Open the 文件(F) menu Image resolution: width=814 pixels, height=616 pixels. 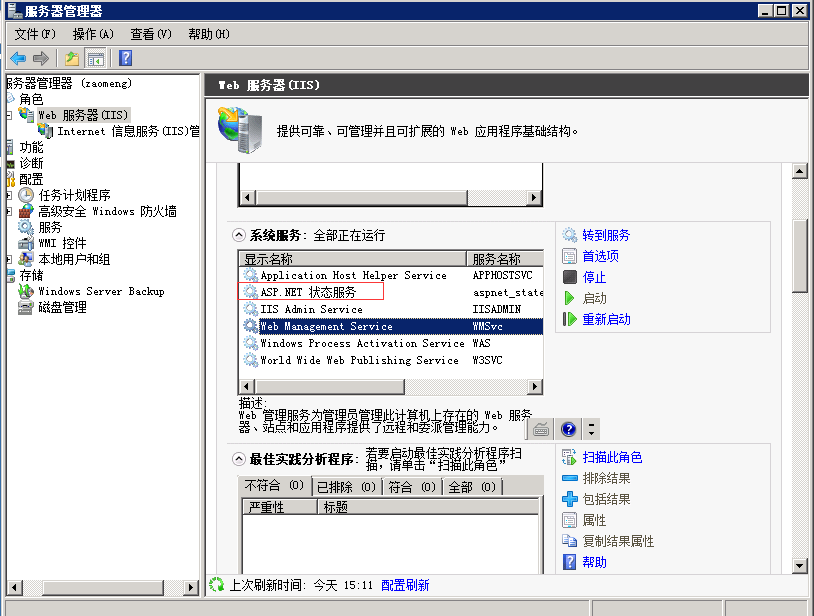coord(35,34)
